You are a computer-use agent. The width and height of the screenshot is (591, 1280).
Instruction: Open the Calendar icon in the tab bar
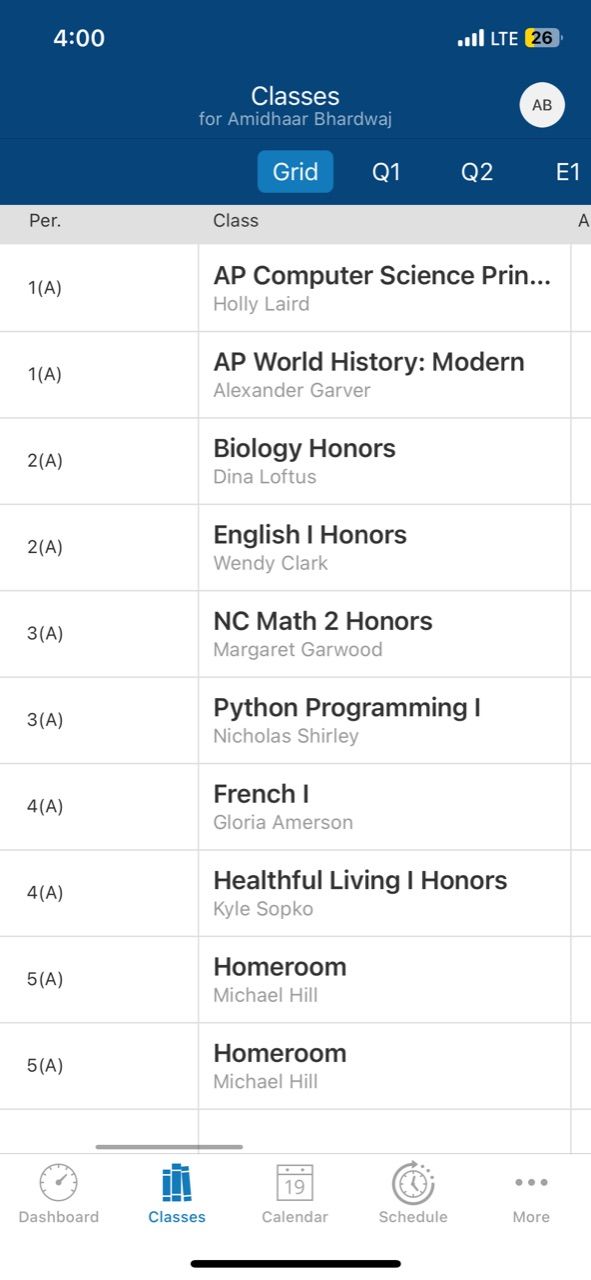click(295, 1183)
